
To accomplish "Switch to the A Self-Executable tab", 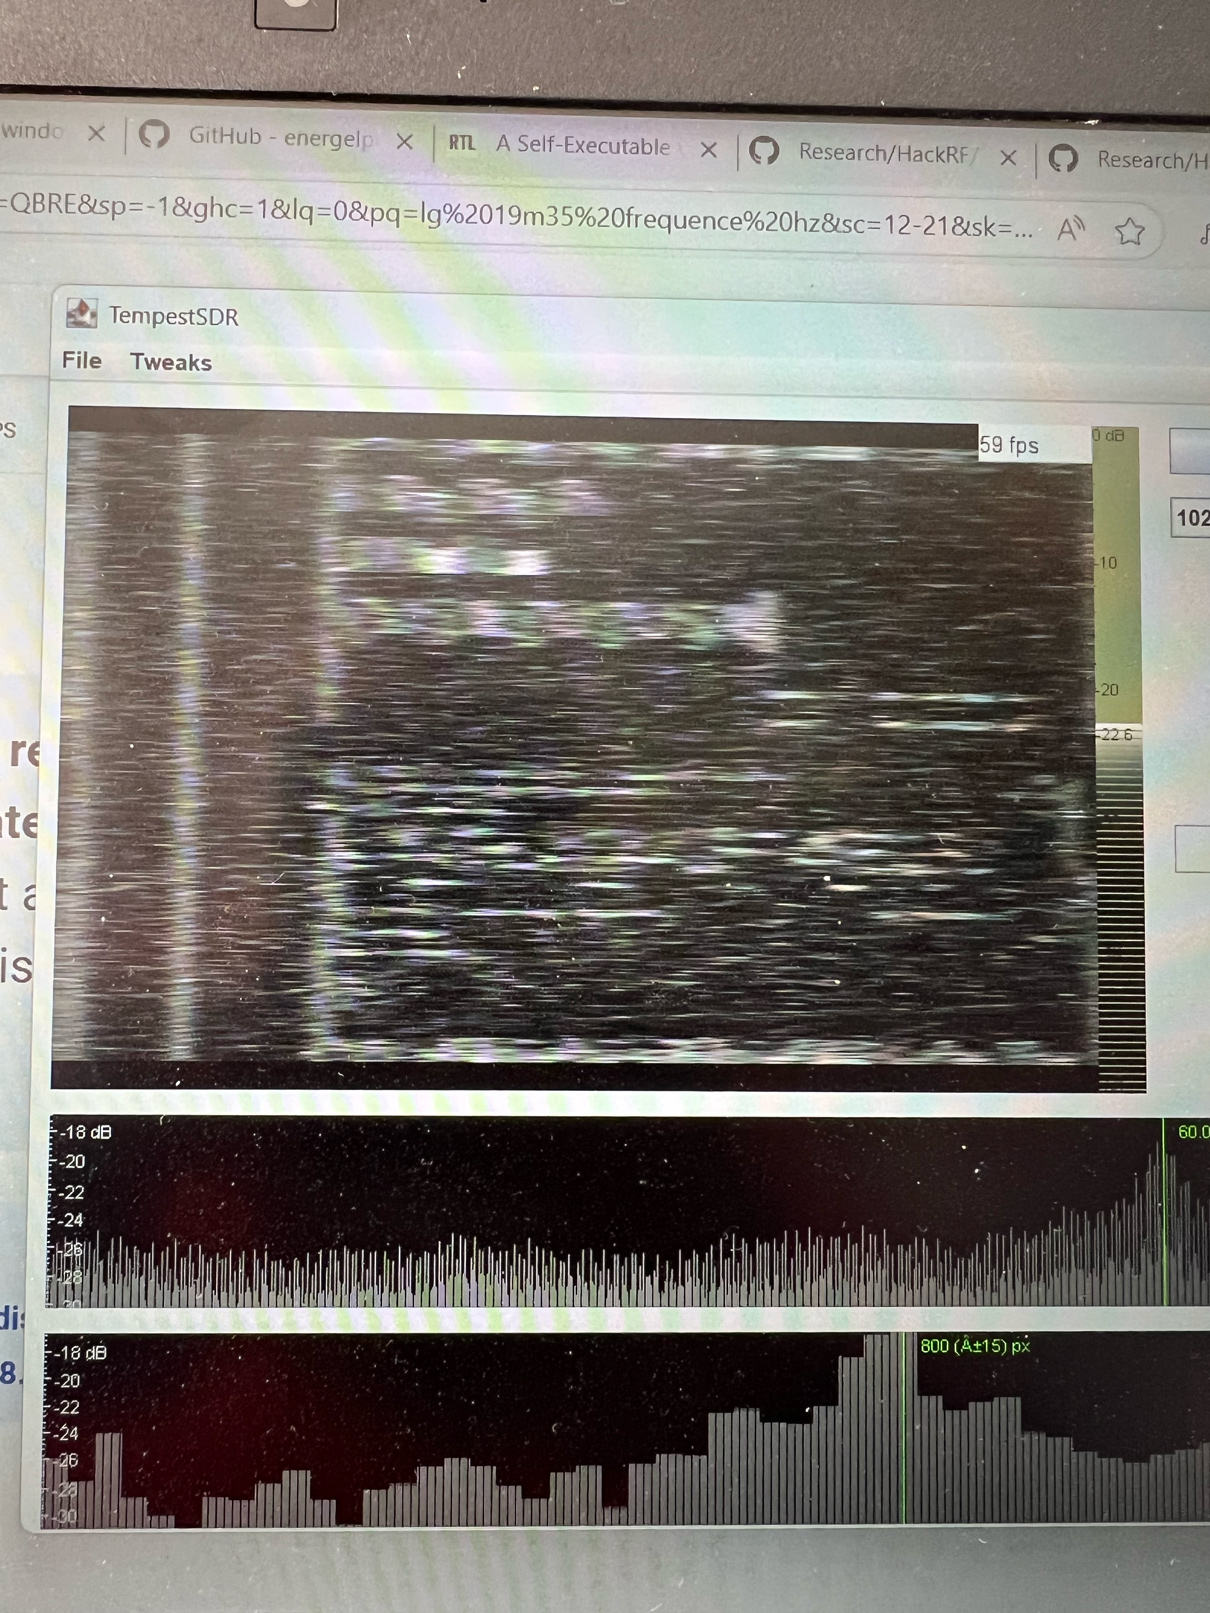I will (x=582, y=146).
